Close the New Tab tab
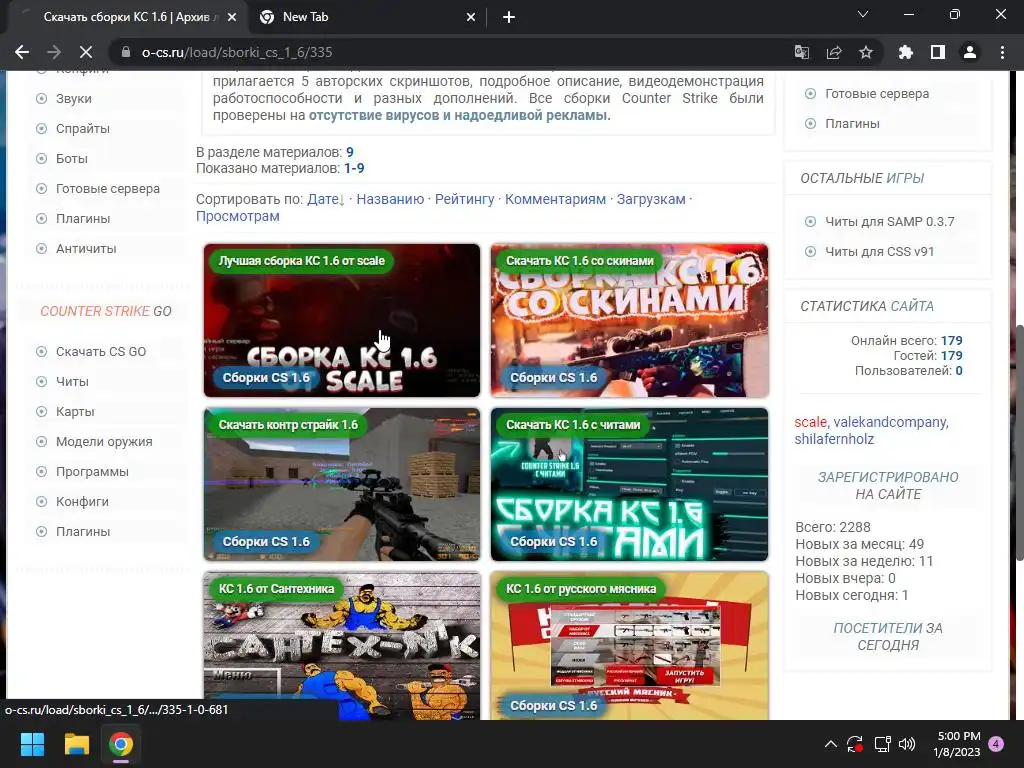 pyautogui.click(x=471, y=18)
